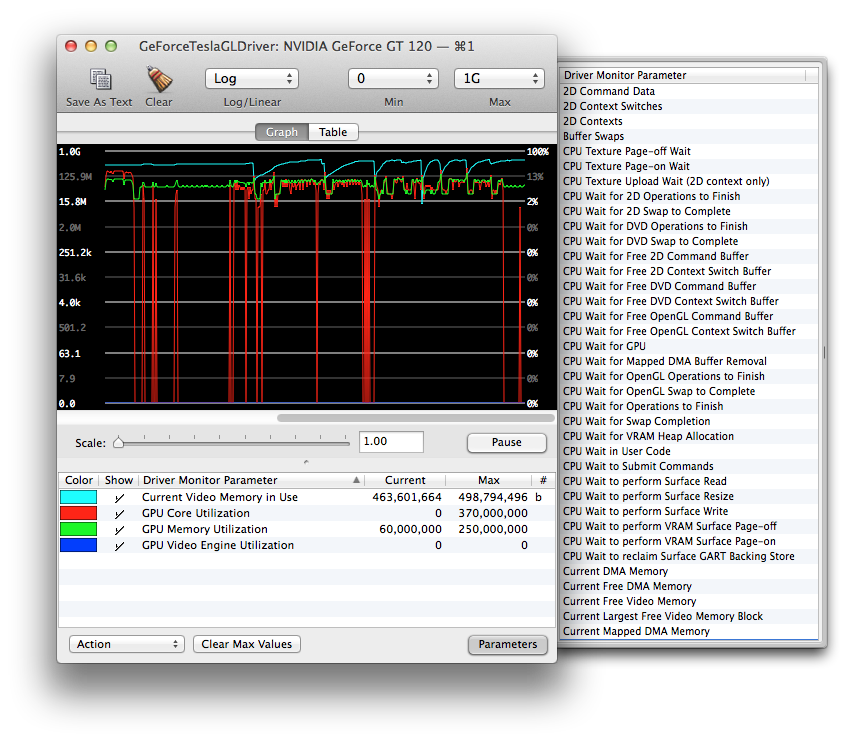Click the GPU Core Utilization Max value 370,000,000
Screen dimensions: 843x742
pyautogui.click(x=493, y=513)
